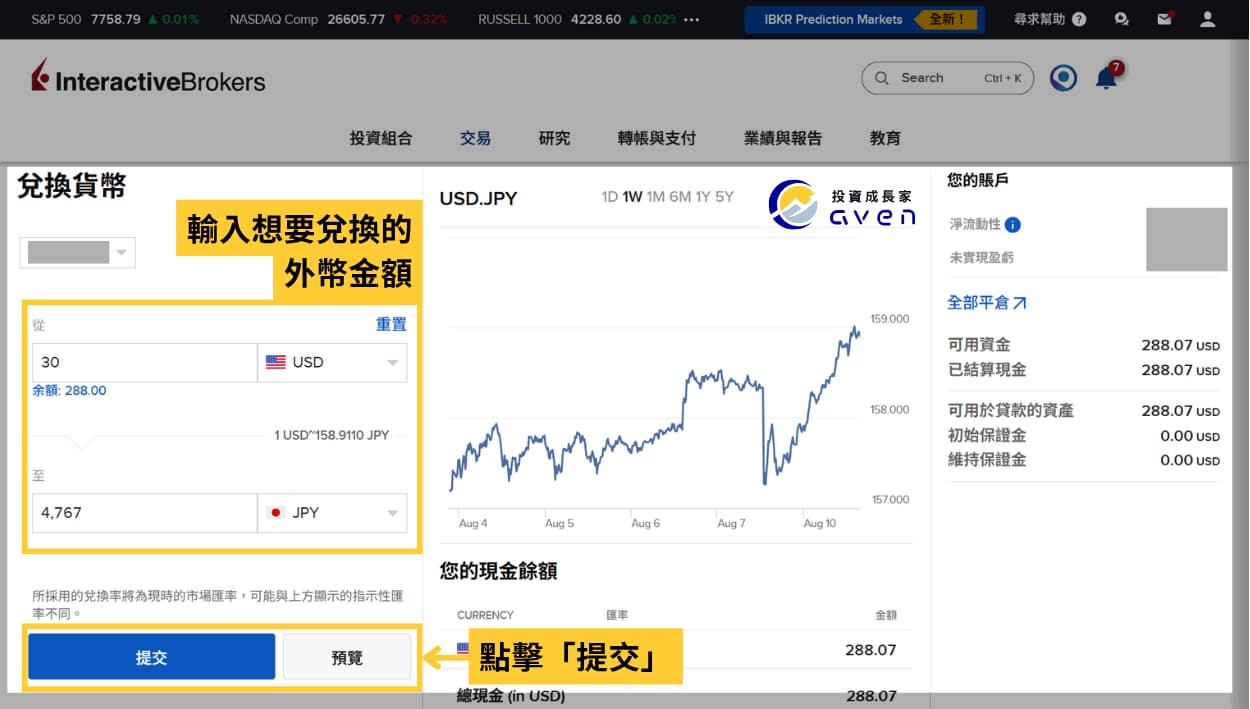The width and height of the screenshot is (1250, 709).
Task: Click the Interactive Brokers logo
Action: [x=148, y=77]
